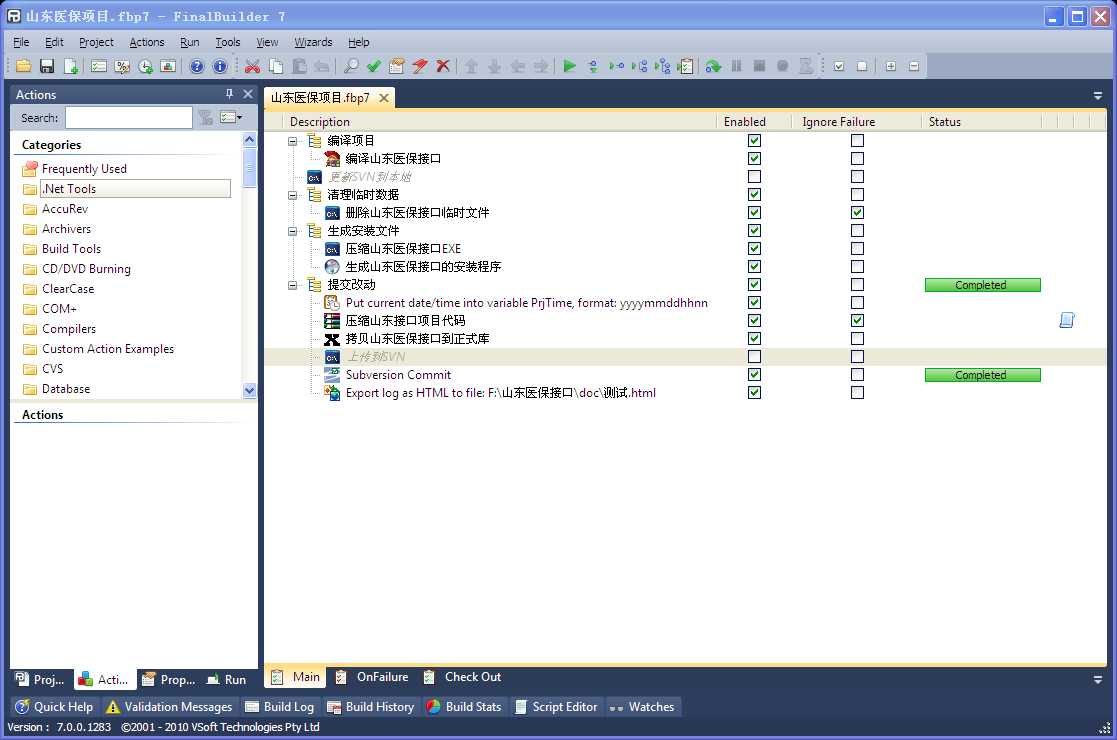Click the plus expand-all toolbar icon
Screen dimensions: 1117x740
coord(890,66)
